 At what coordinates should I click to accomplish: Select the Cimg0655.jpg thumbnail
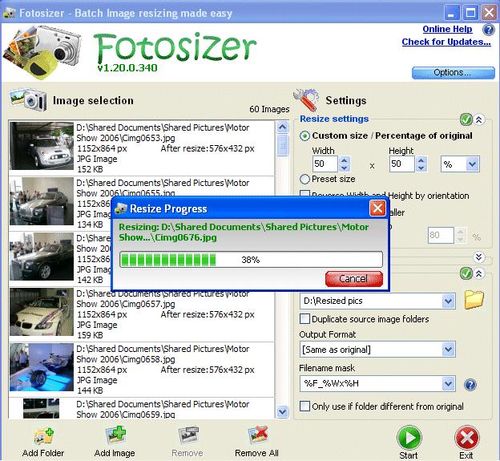pos(42,201)
